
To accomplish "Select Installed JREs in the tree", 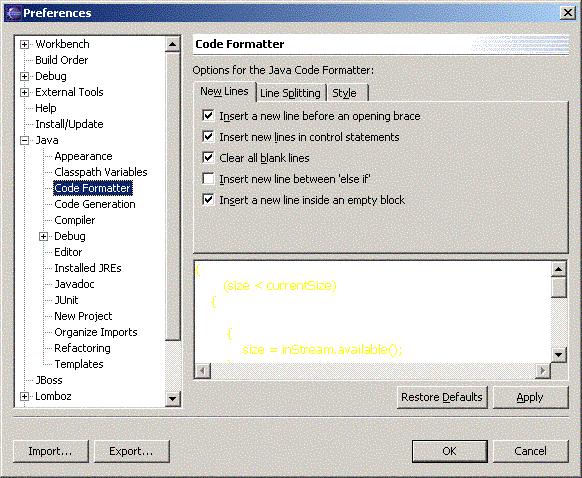I will [88, 268].
